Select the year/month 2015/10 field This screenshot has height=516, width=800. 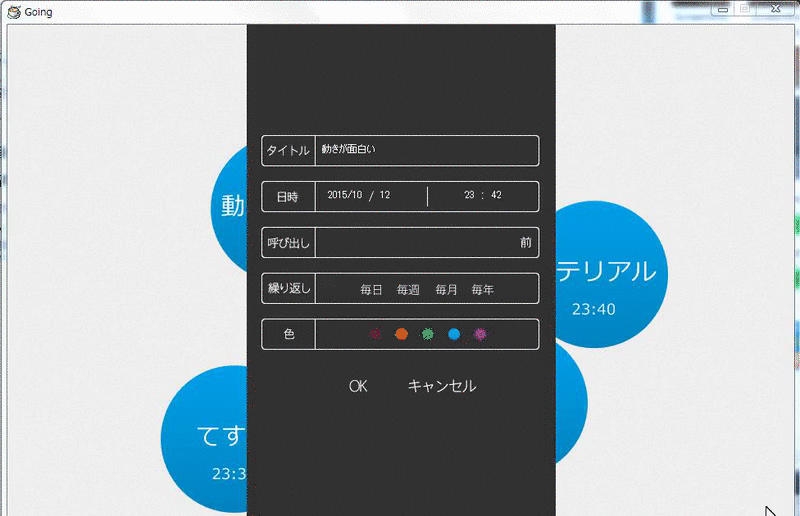tap(344, 195)
